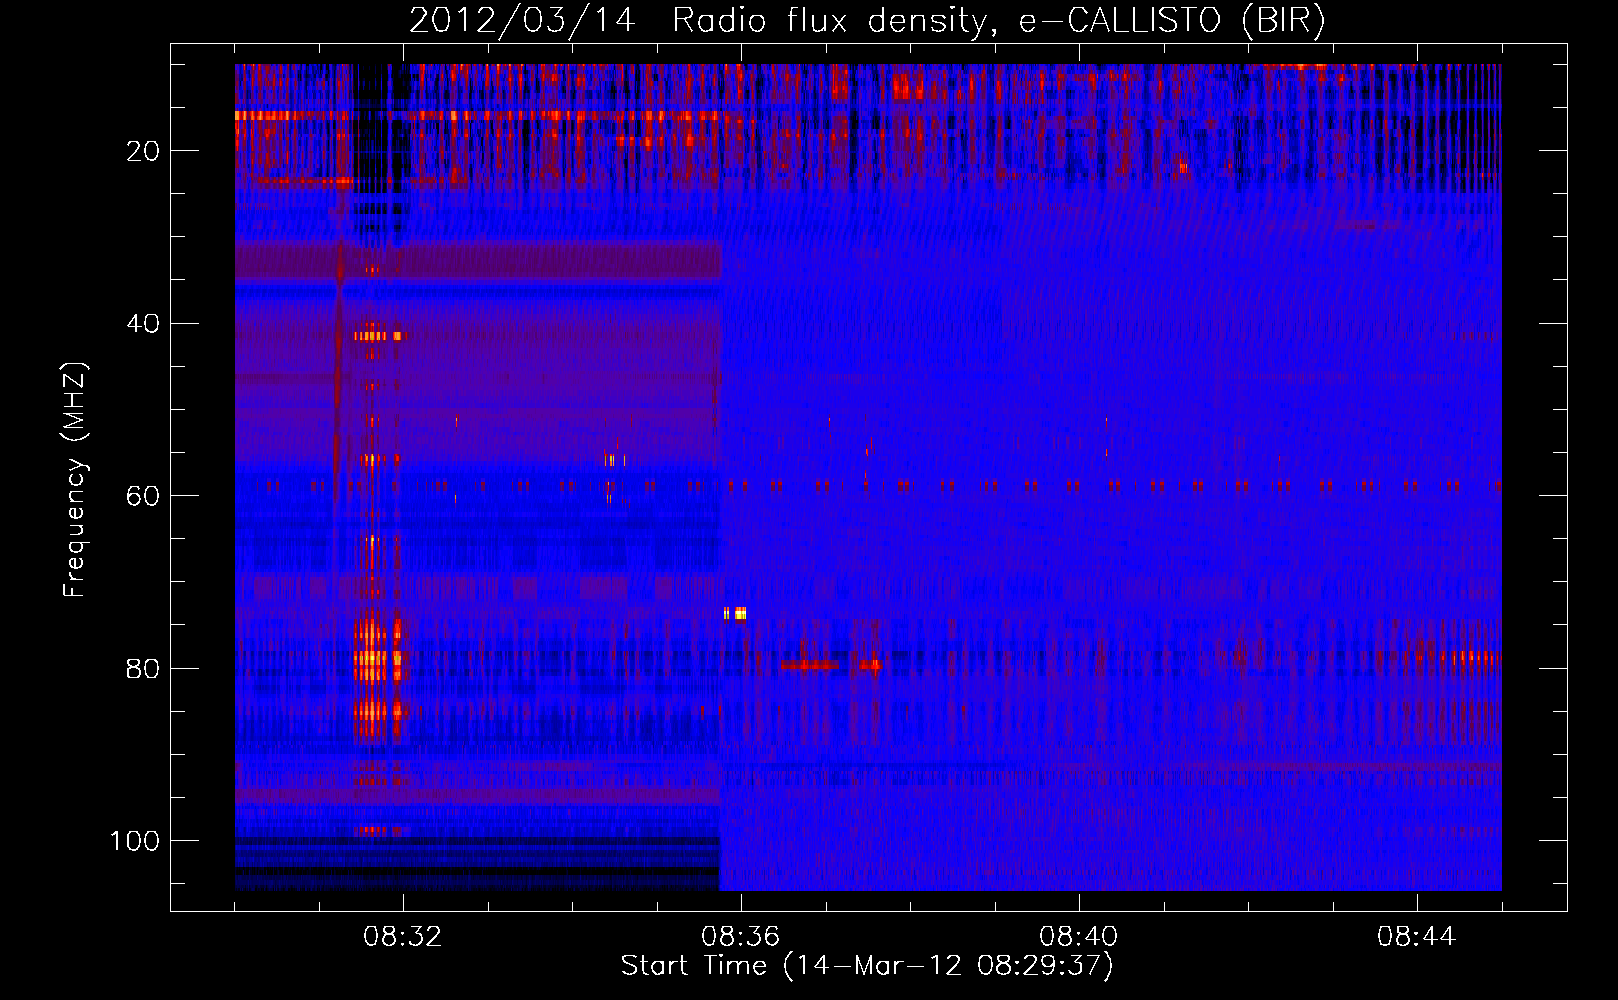Click the "Frequency (MHZ)" axis label
This screenshot has width=1618, height=1000.
point(75,479)
